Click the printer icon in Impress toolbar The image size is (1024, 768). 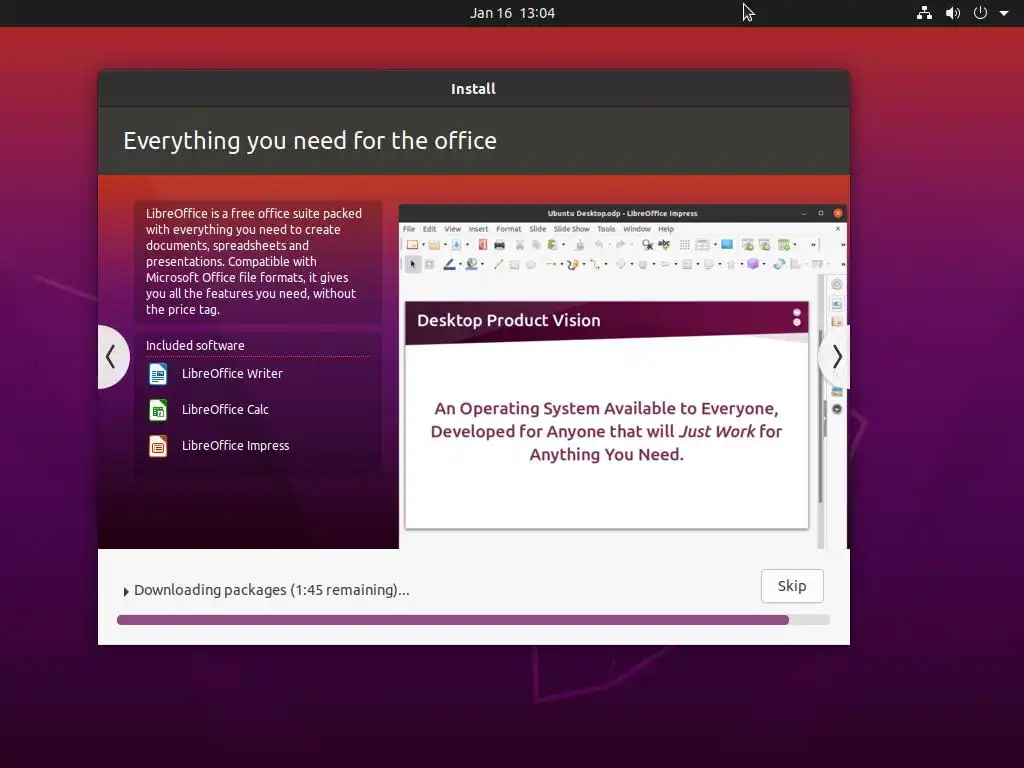coord(500,245)
